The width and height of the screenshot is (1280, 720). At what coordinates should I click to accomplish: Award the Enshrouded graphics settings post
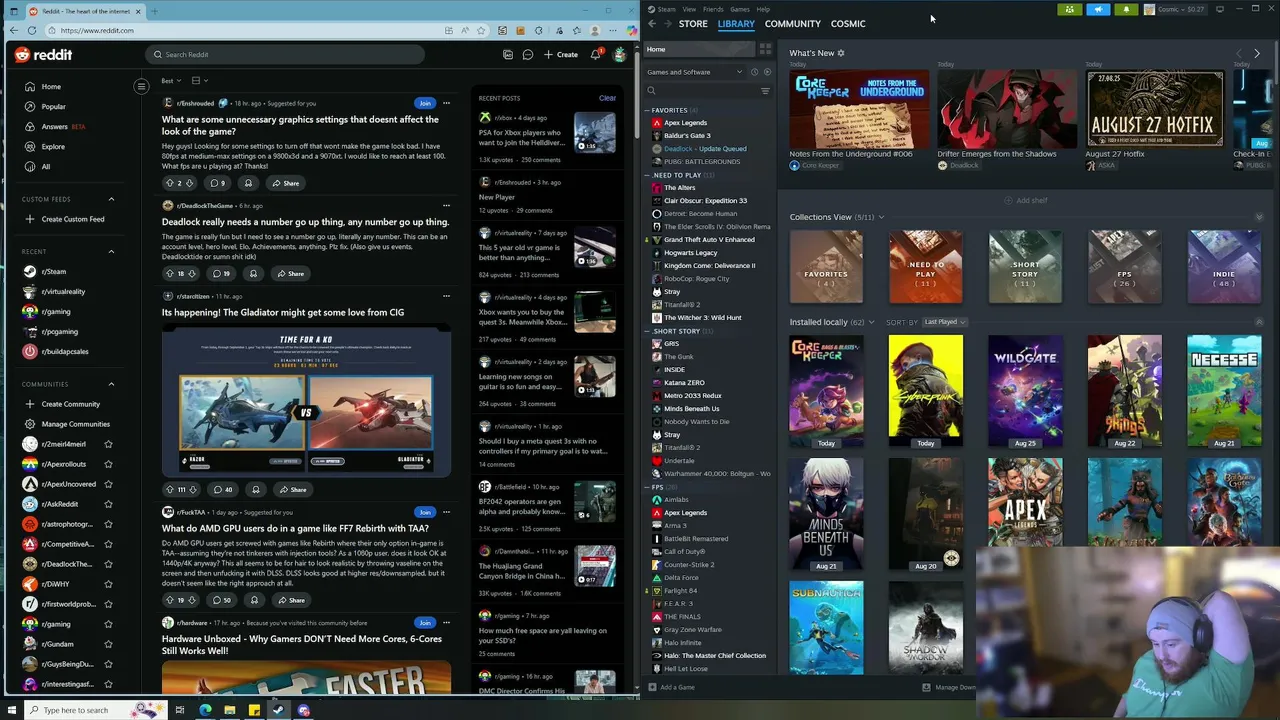click(248, 183)
